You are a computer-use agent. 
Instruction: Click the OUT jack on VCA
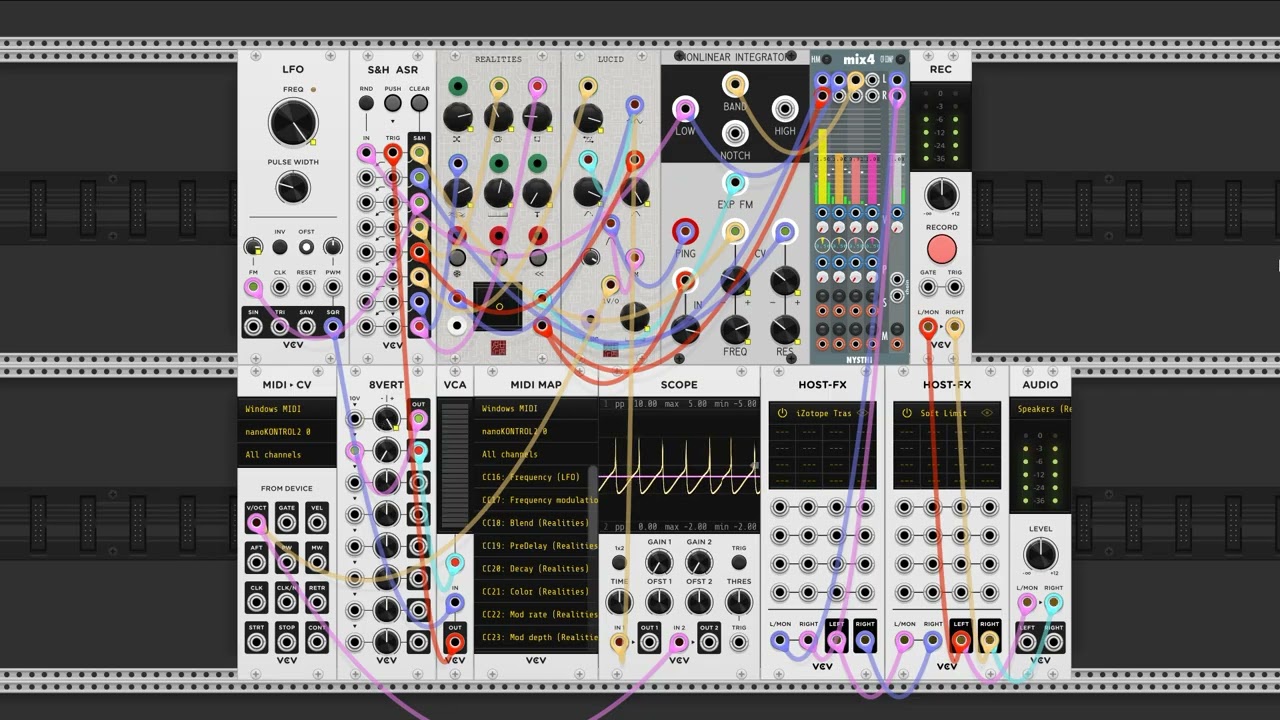tap(455, 641)
